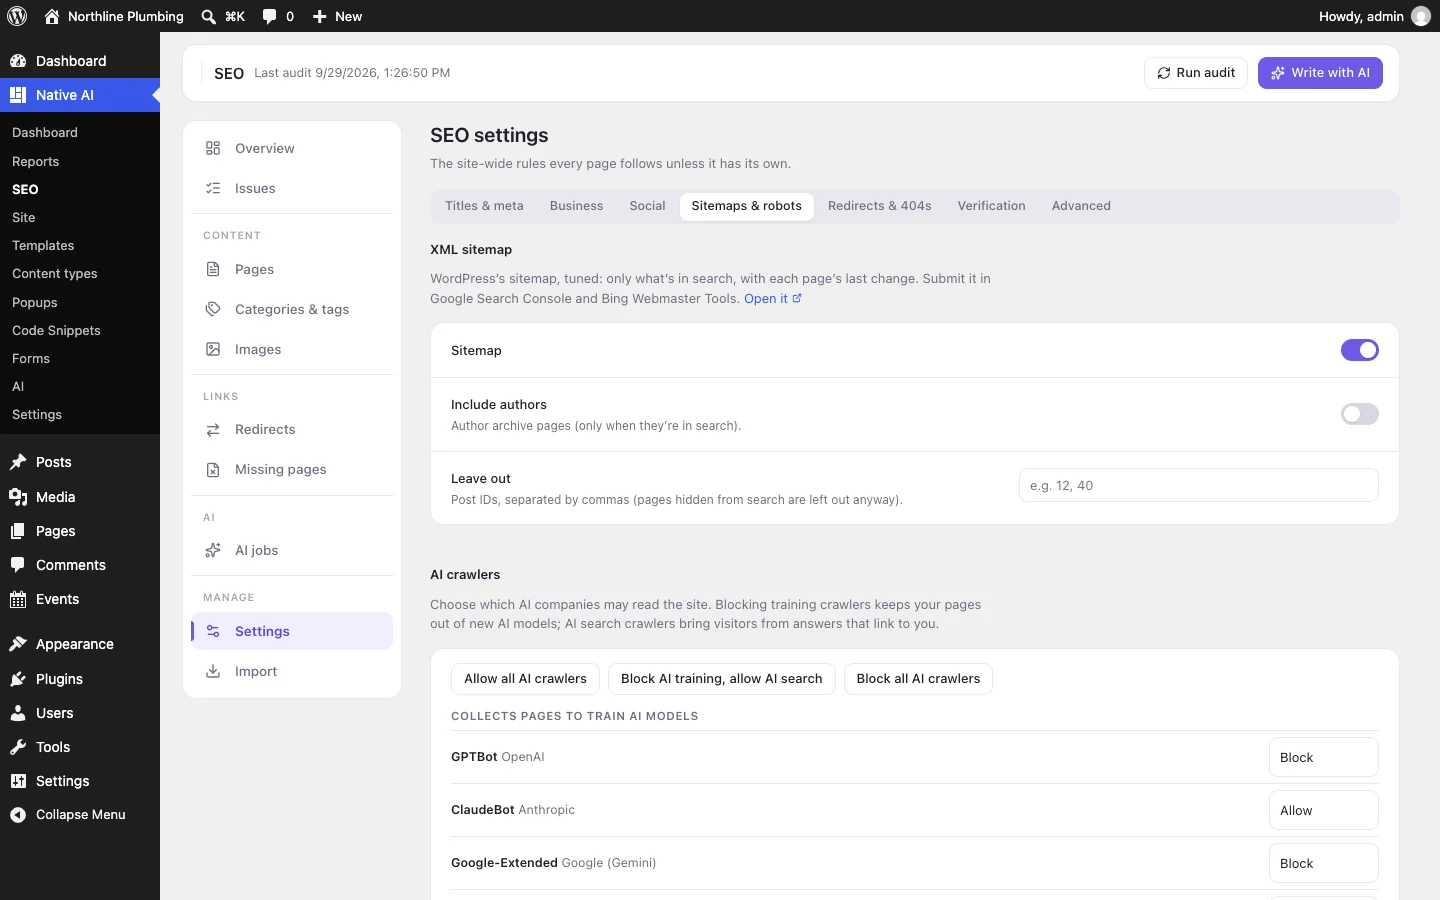Click the Images picture icon
This screenshot has height=900, width=1440.
[x=213, y=349]
